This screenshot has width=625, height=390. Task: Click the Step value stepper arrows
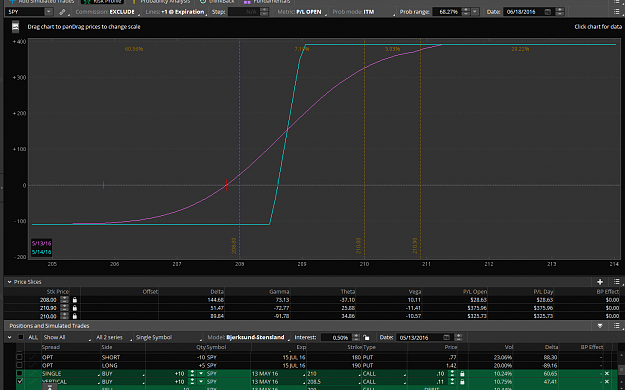point(264,12)
